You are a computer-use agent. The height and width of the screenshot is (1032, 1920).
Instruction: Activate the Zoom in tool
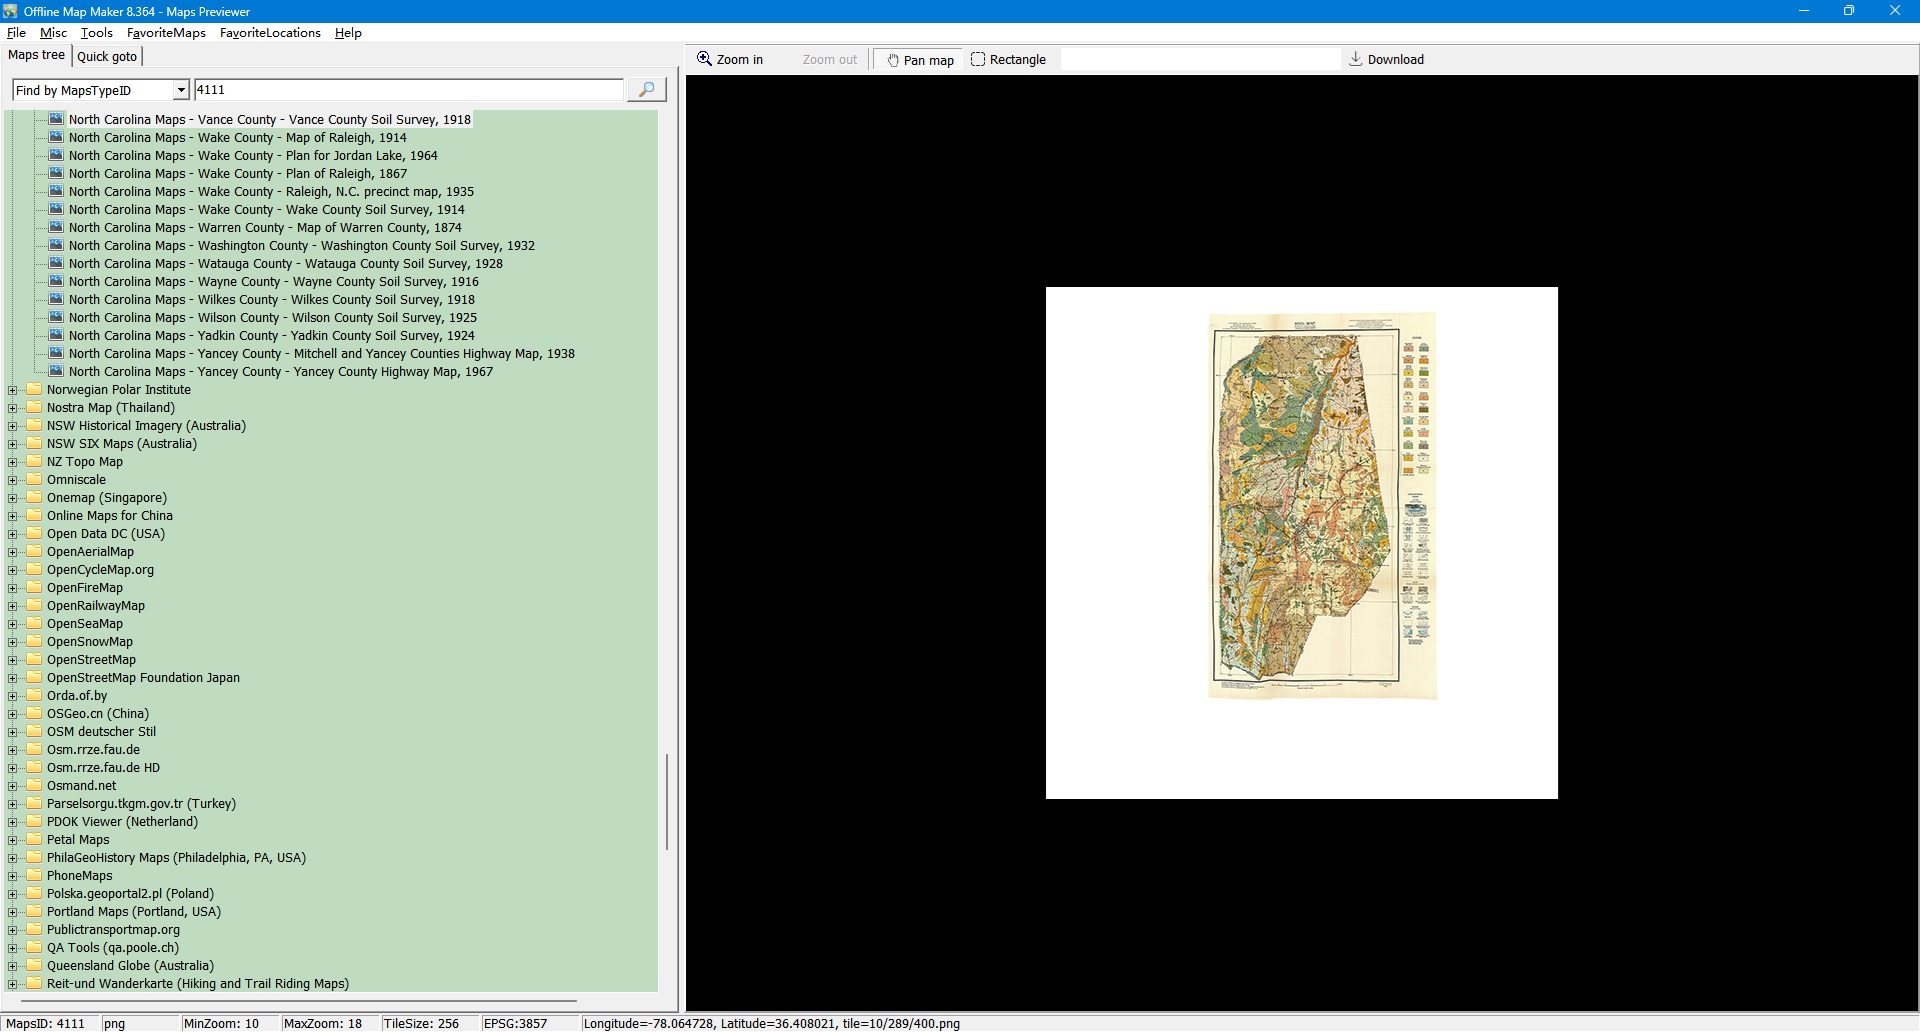point(730,60)
